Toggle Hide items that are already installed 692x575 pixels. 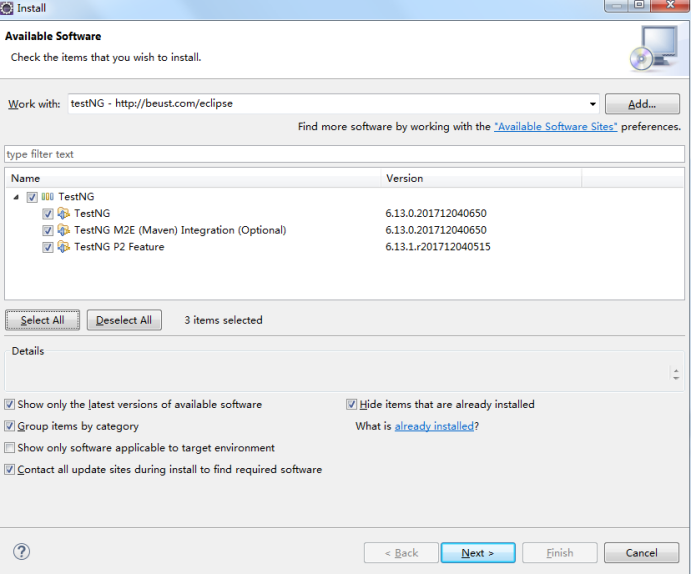click(x=352, y=405)
